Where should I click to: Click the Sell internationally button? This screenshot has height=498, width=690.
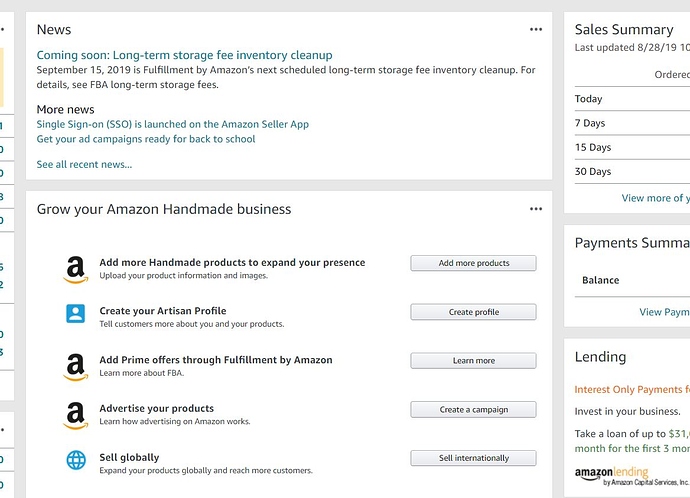tap(473, 458)
